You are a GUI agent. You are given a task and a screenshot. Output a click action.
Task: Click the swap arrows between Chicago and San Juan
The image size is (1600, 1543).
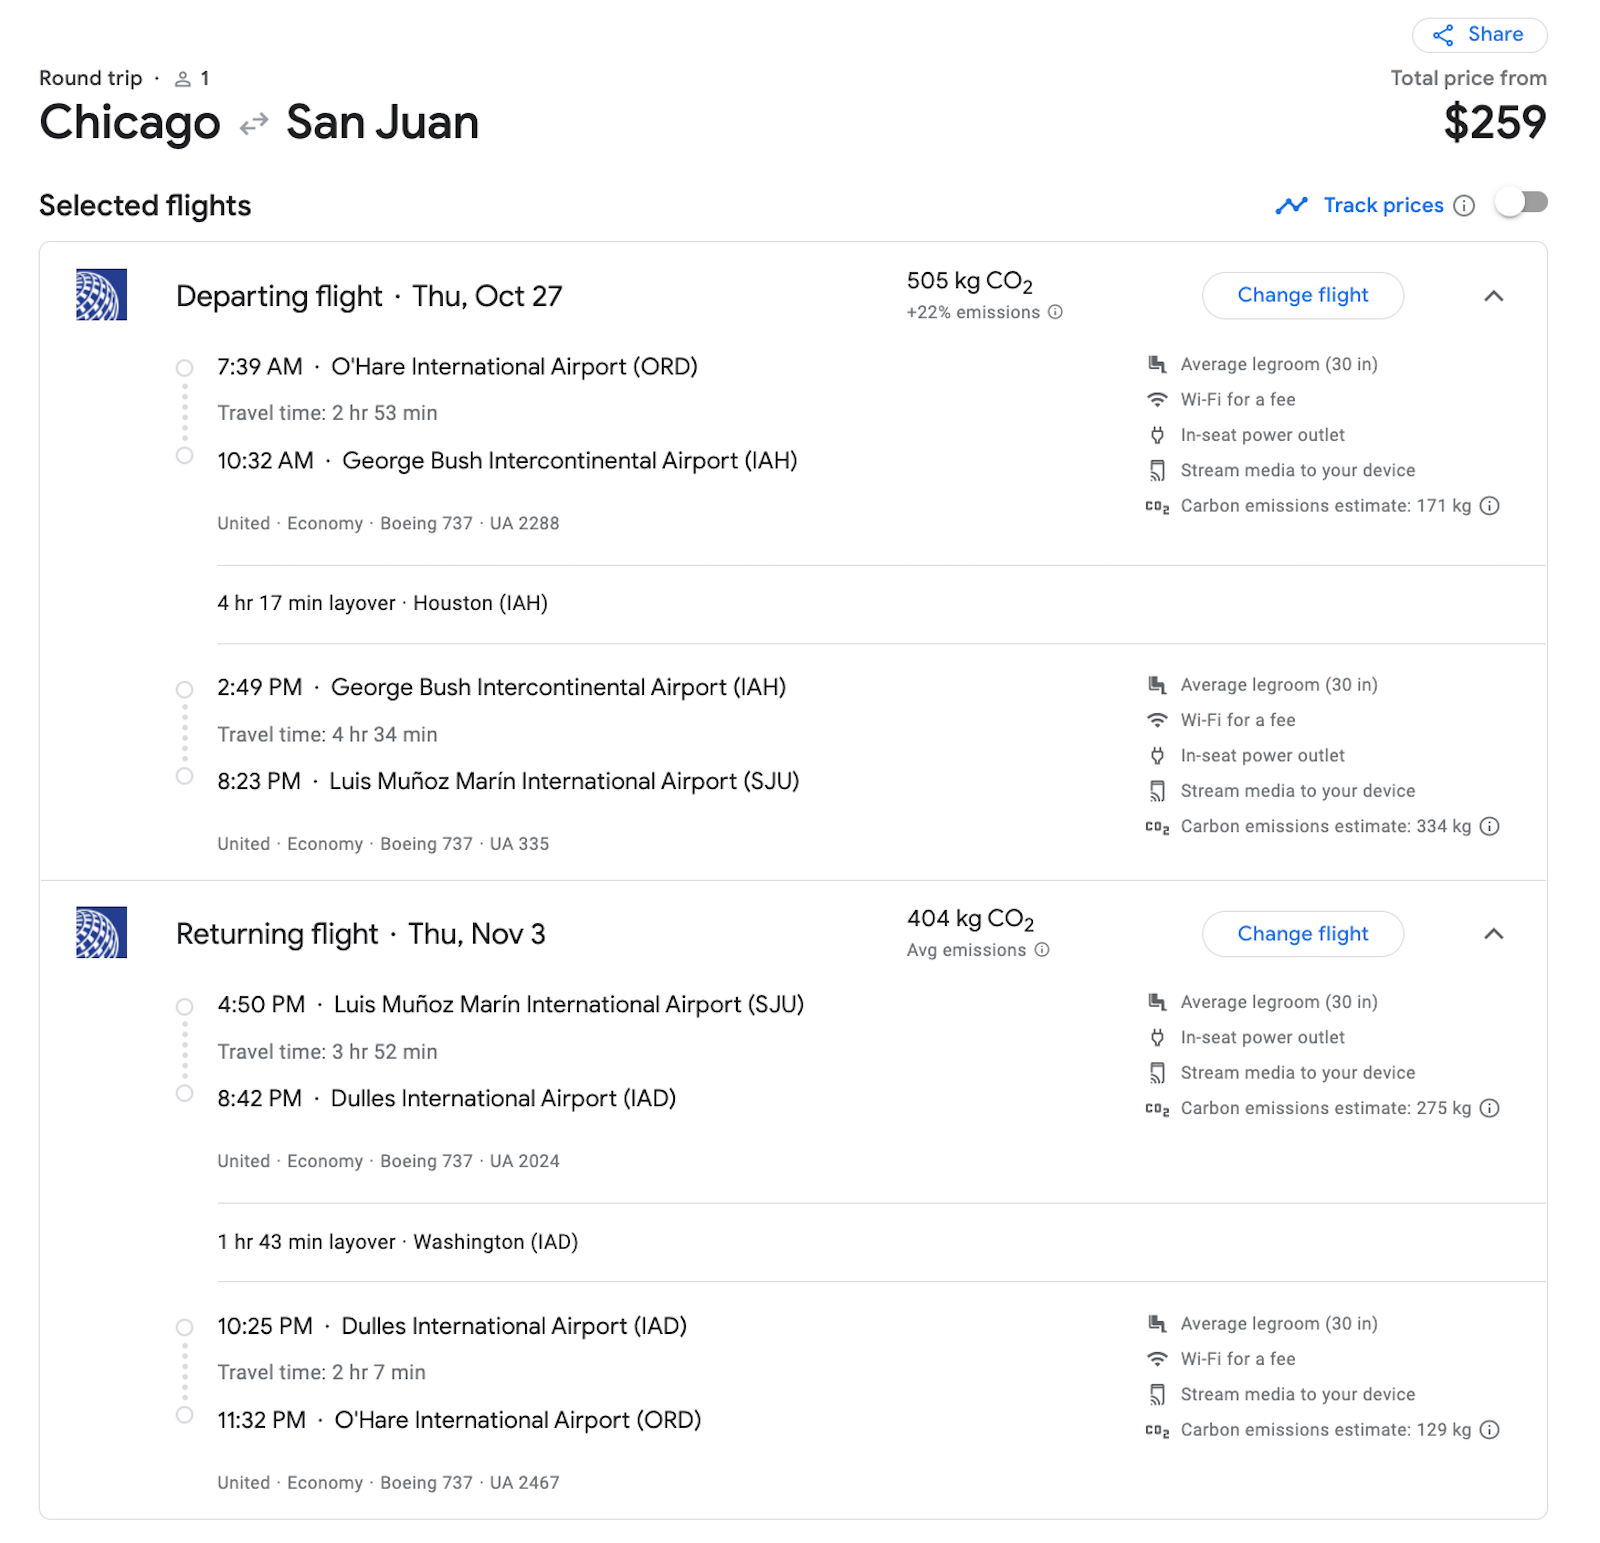tap(253, 122)
